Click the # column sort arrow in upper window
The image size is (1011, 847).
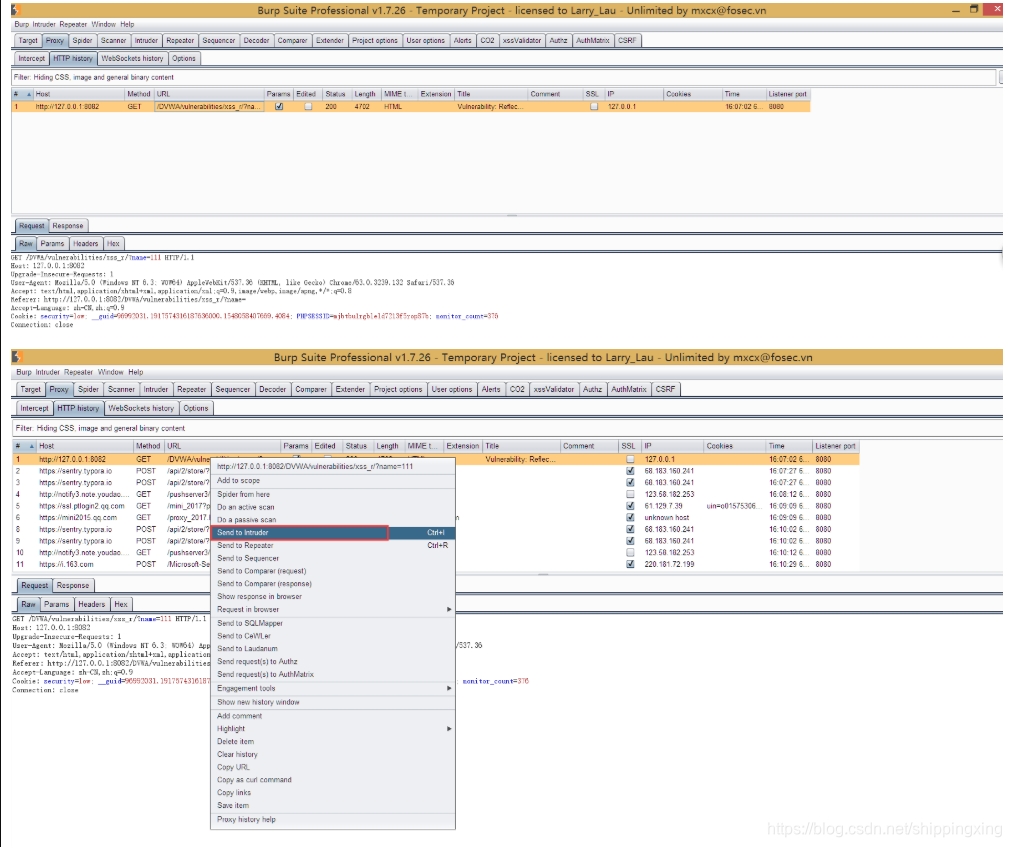pyautogui.click(x=28, y=94)
